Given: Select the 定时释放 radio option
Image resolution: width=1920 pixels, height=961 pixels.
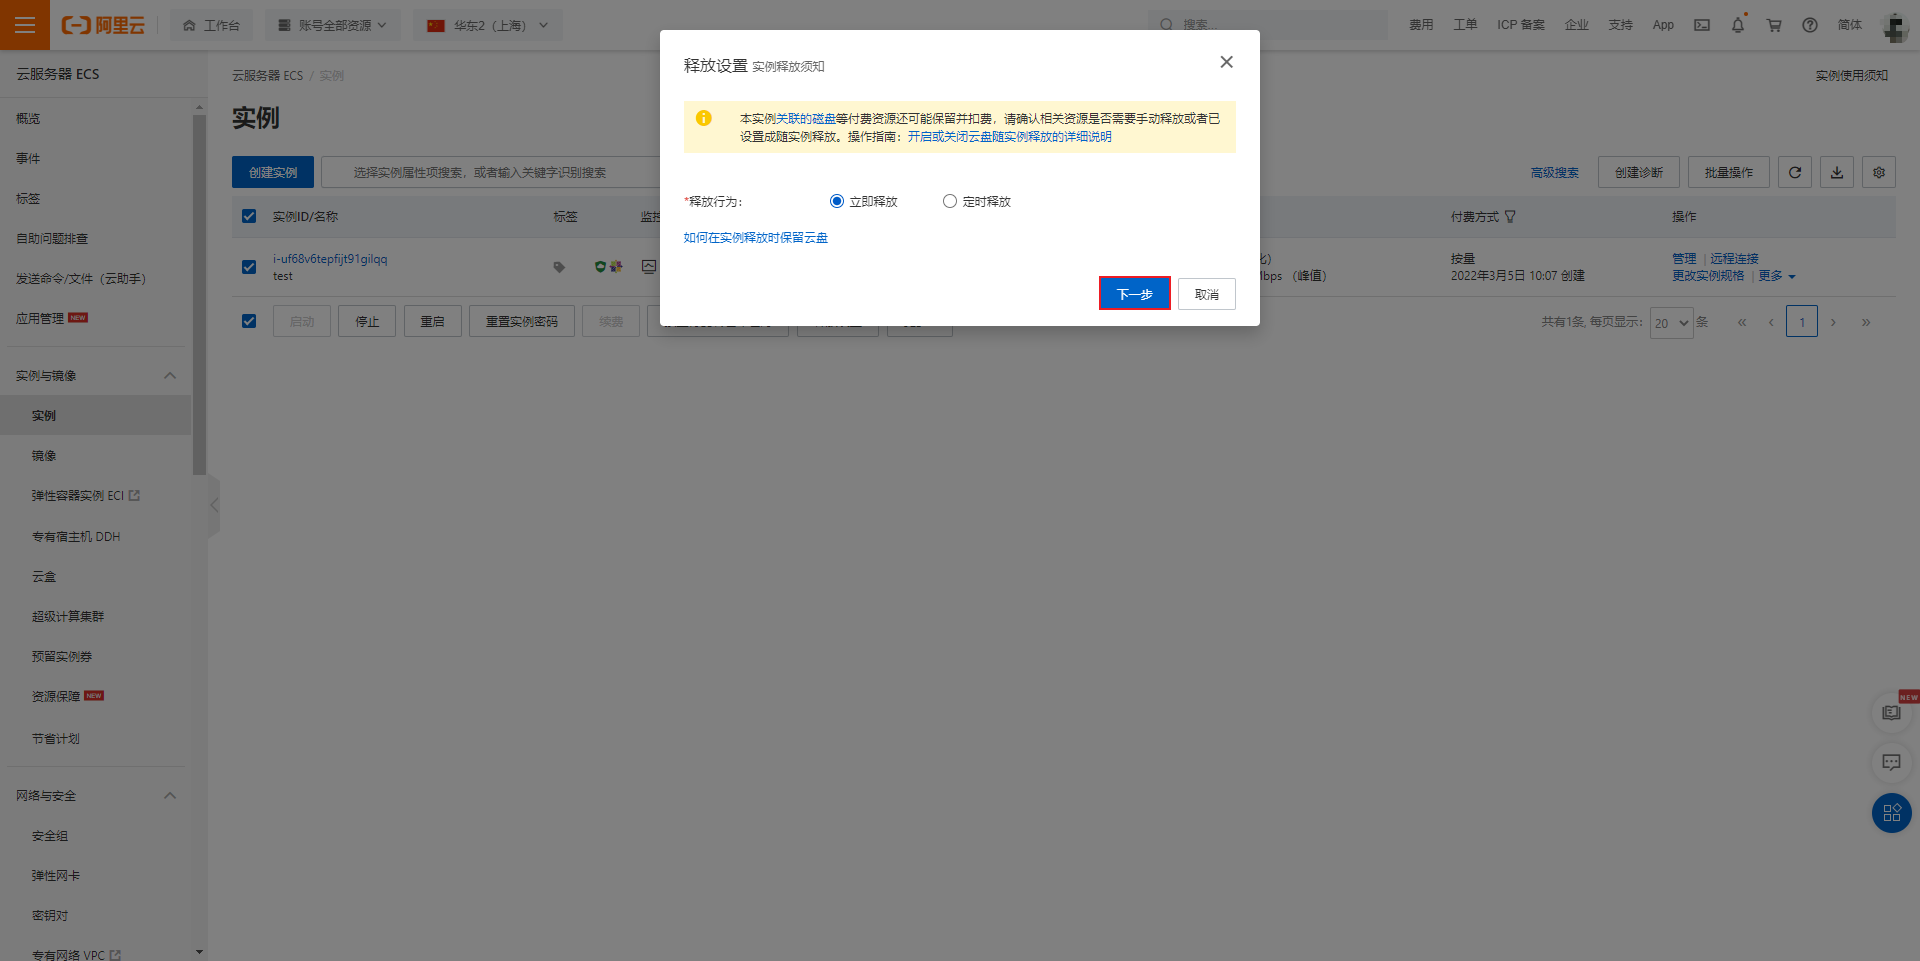Looking at the screenshot, I should click(950, 201).
